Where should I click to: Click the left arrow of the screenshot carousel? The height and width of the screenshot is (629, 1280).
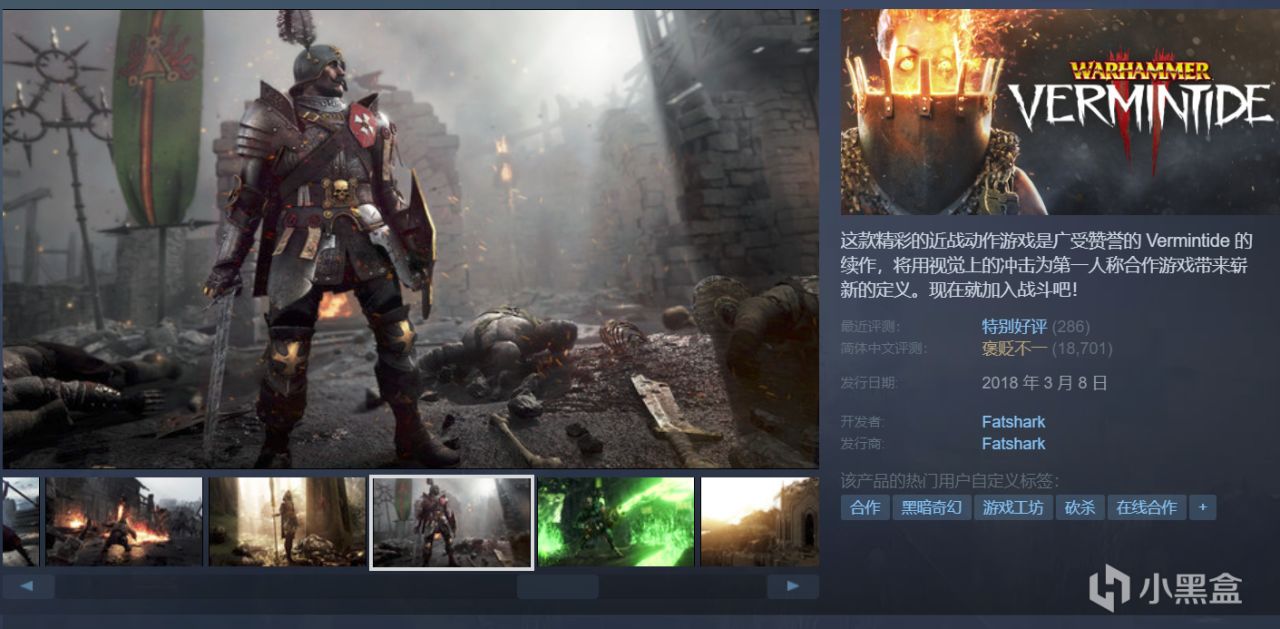[x=28, y=586]
